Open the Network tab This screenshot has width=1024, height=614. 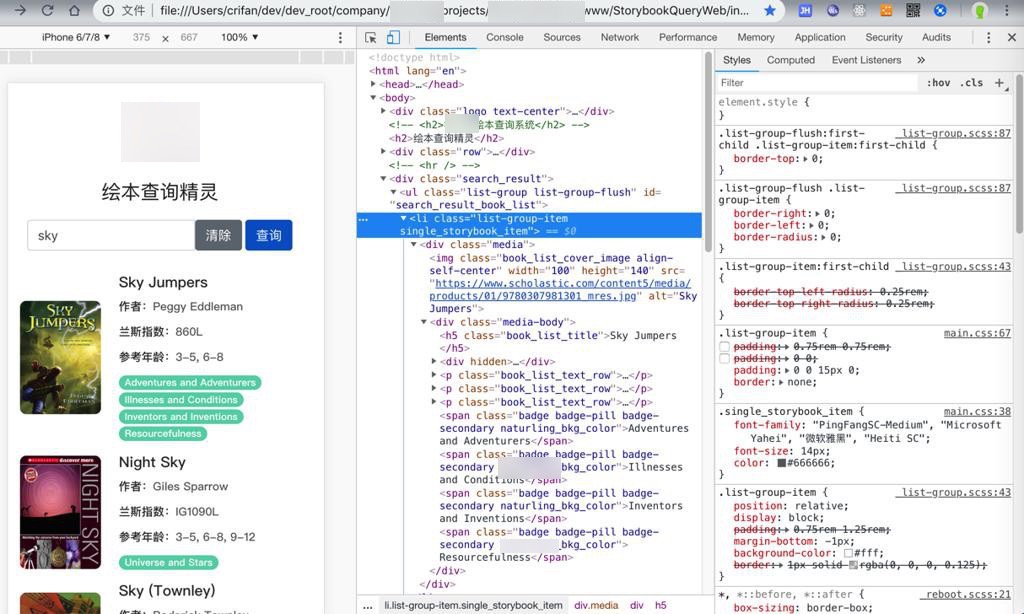coord(620,37)
